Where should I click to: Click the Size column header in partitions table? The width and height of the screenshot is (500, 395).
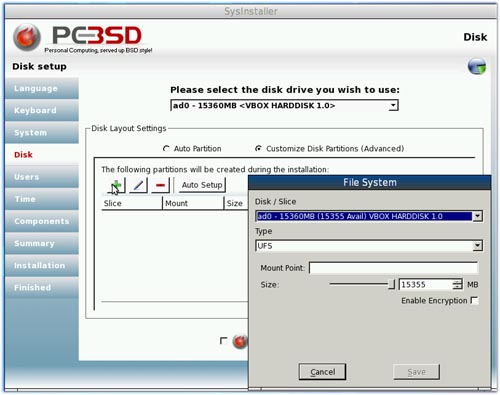pyautogui.click(x=236, y=203)
